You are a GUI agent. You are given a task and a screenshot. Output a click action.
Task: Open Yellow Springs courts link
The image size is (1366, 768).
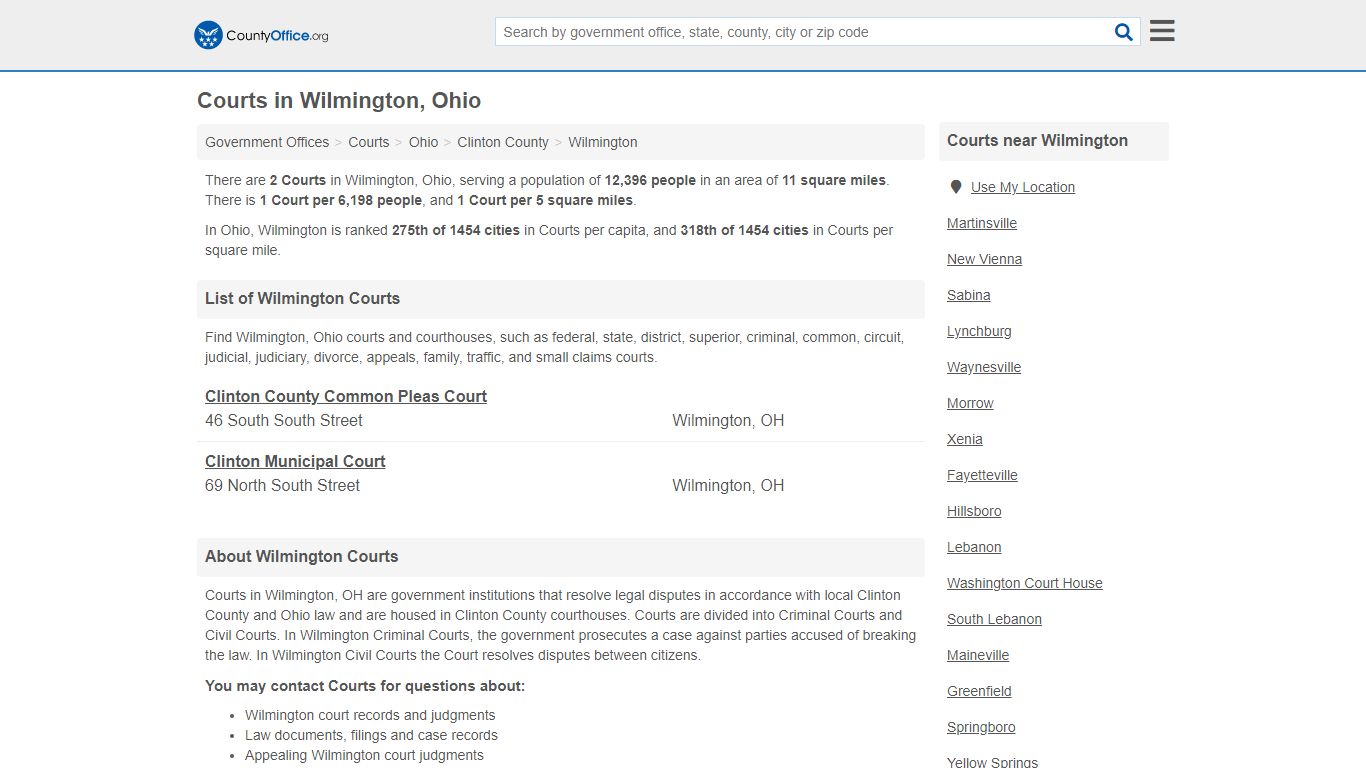(x=992, y=762)
